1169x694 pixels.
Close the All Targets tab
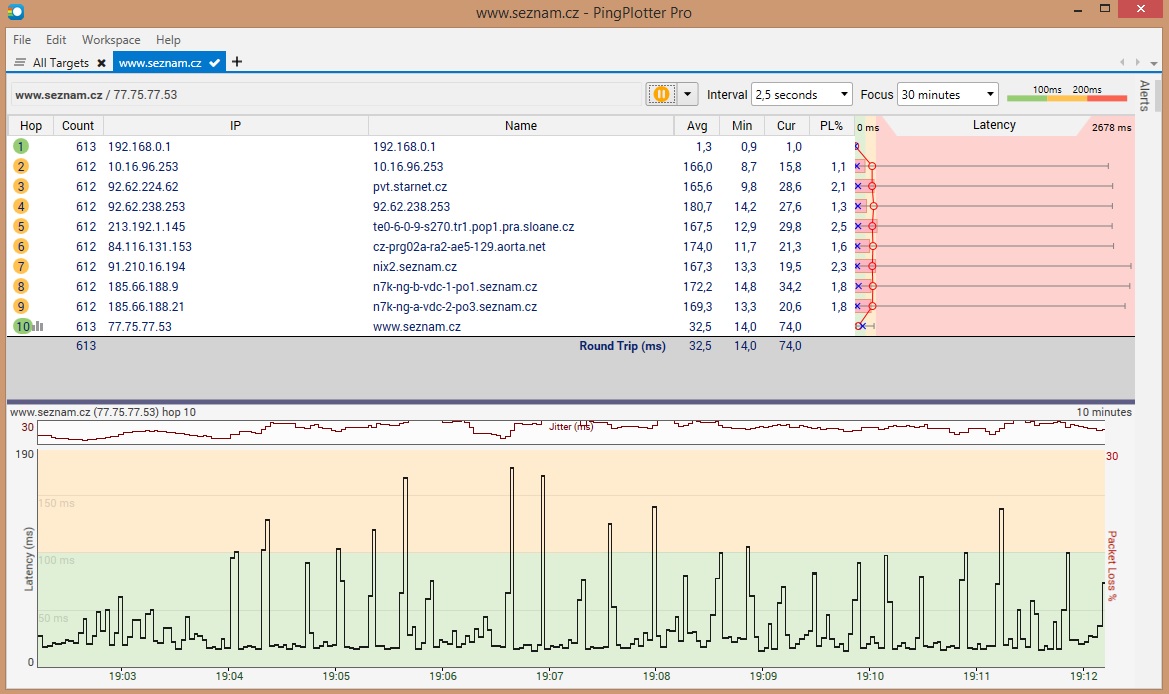101,63
